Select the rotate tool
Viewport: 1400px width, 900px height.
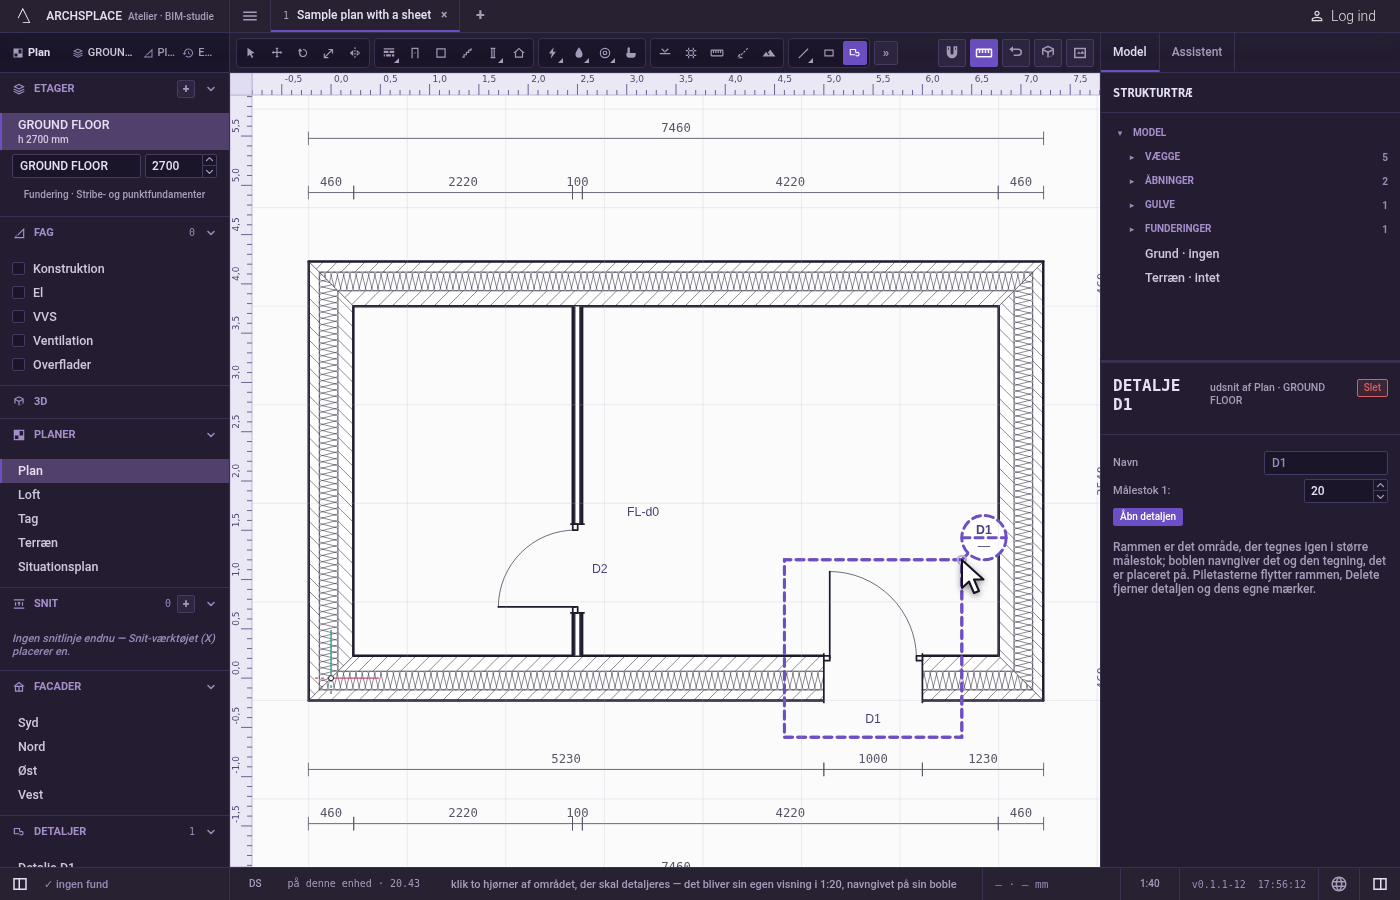(x=303, y=53)
